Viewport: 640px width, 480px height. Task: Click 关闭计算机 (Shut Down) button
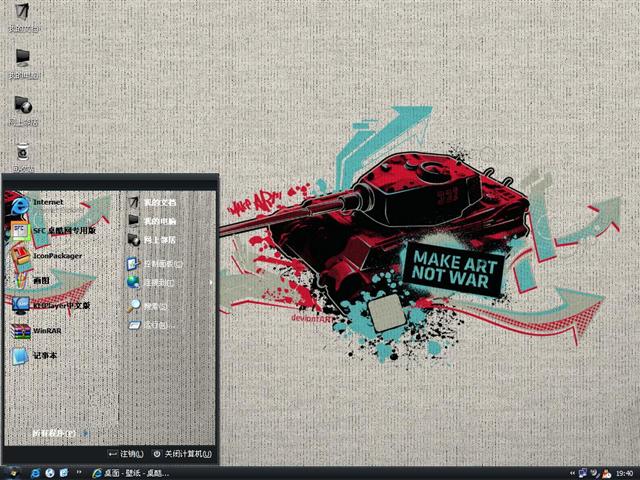(x=182, y=453)
